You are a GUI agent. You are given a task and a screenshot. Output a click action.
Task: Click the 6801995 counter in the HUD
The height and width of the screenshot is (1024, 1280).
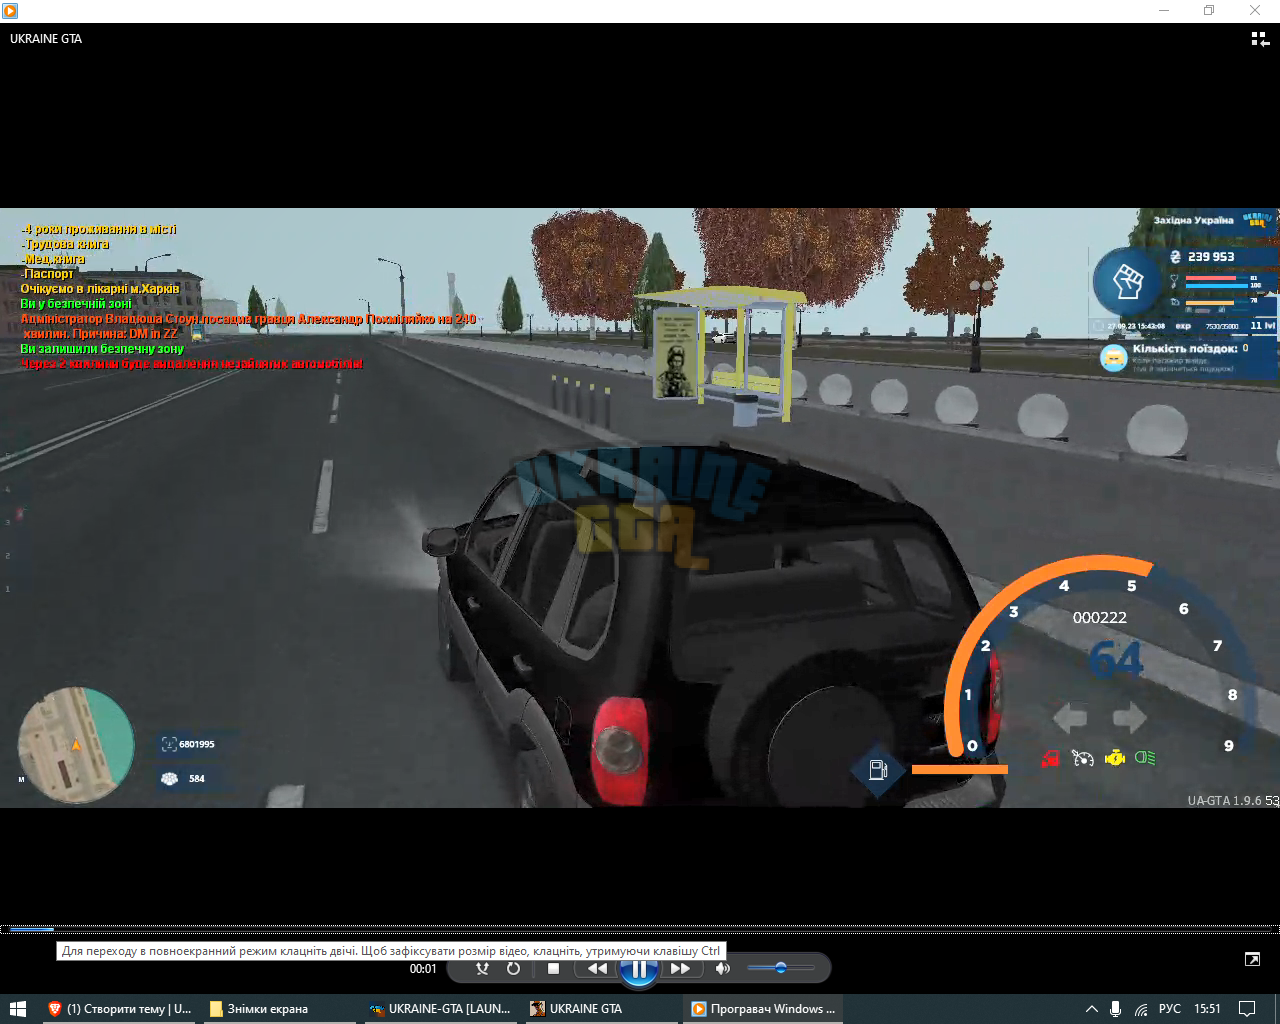(x=196, y=745)
